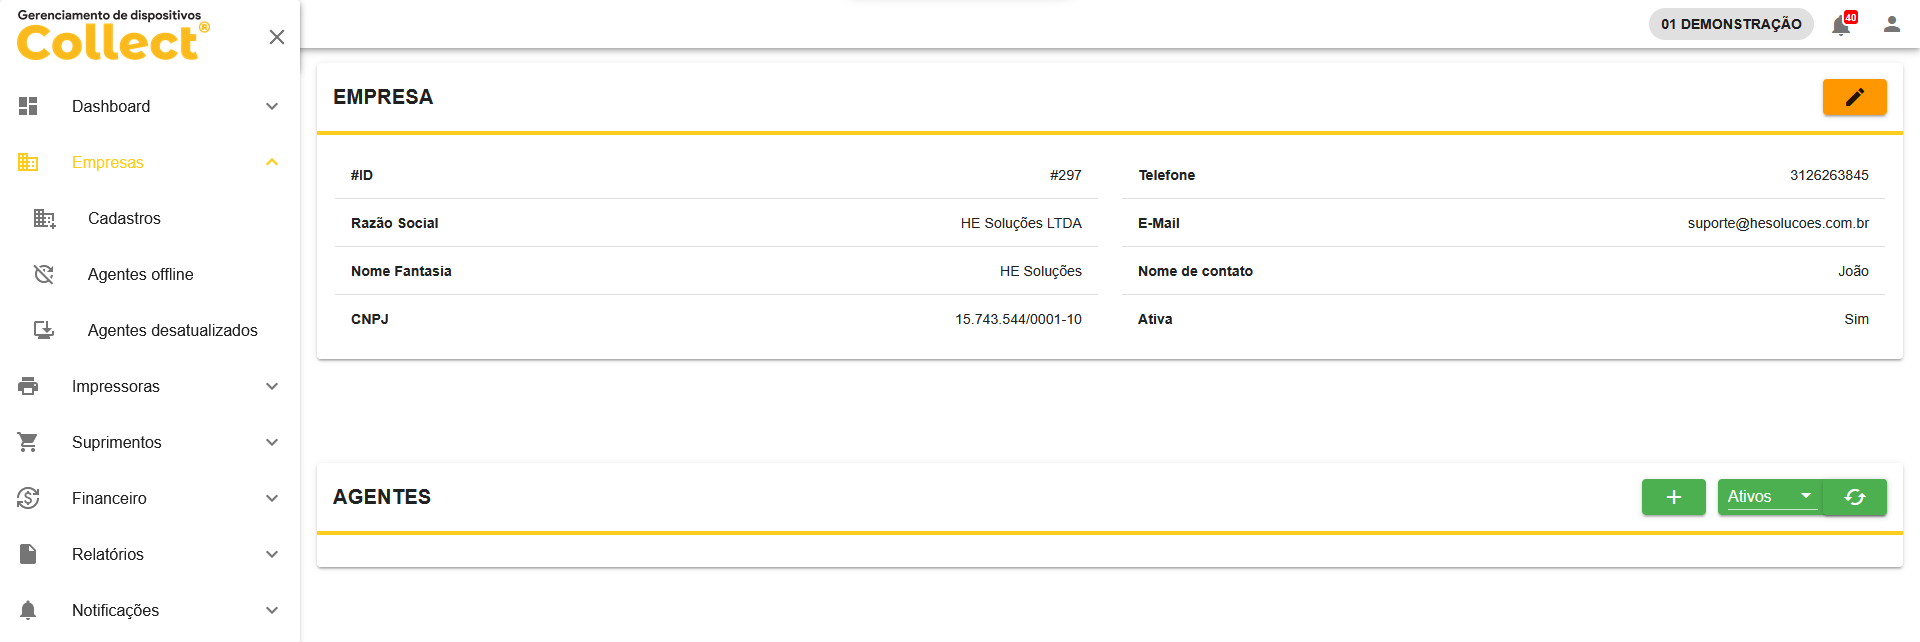Collapse the Empresas menu chevron

click(x=272, y=162)
